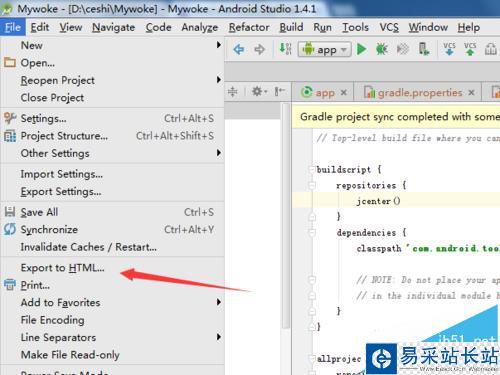Viewport: 500px width, 375px height.
Task: Click the VCS commit changes icon
Action: point(470,49)
